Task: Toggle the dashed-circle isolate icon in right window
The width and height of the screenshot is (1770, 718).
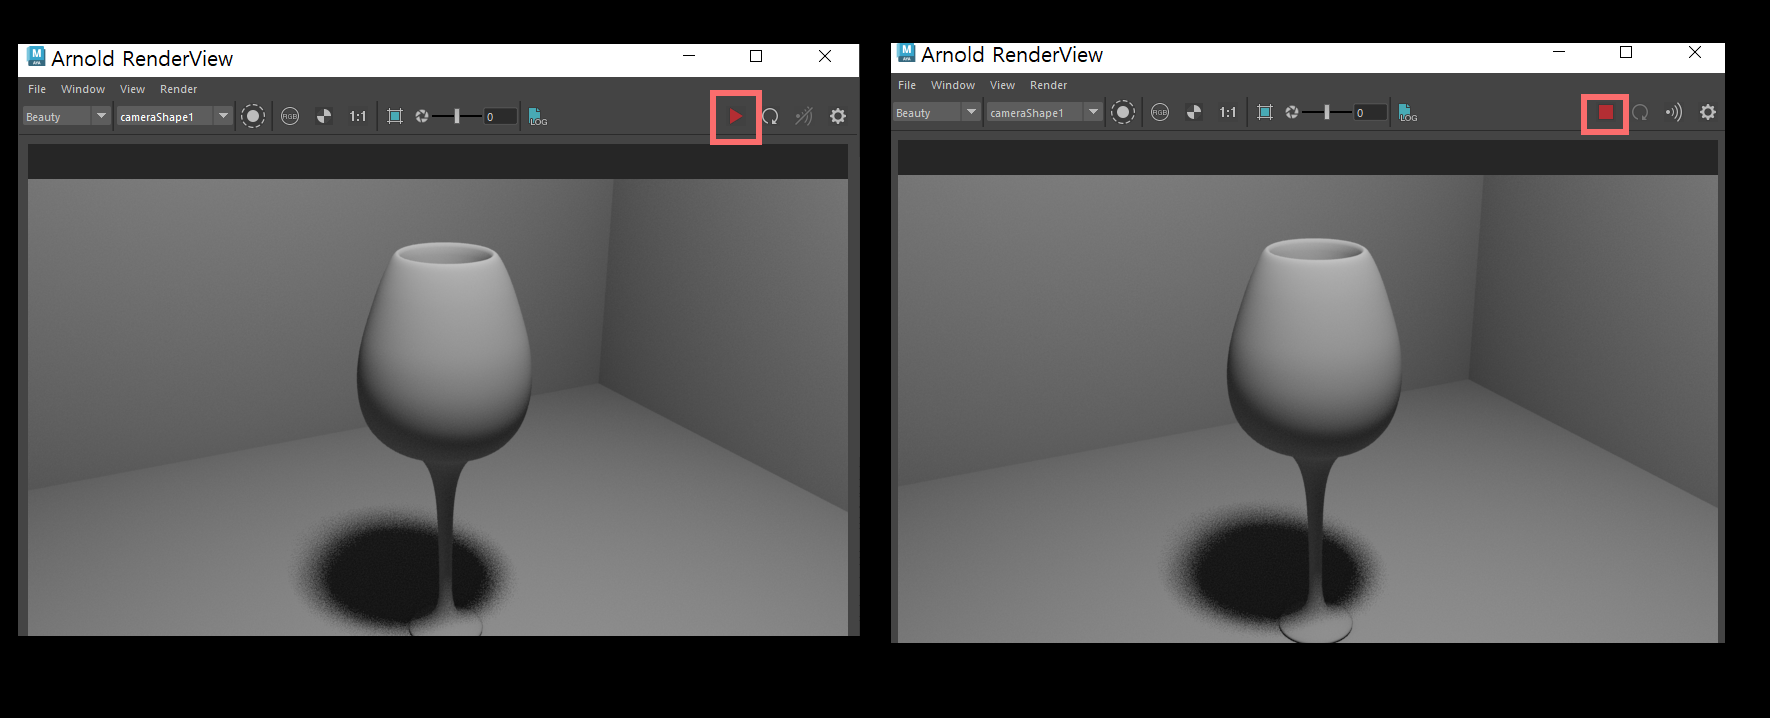Action: click(x=1123, y=113)
